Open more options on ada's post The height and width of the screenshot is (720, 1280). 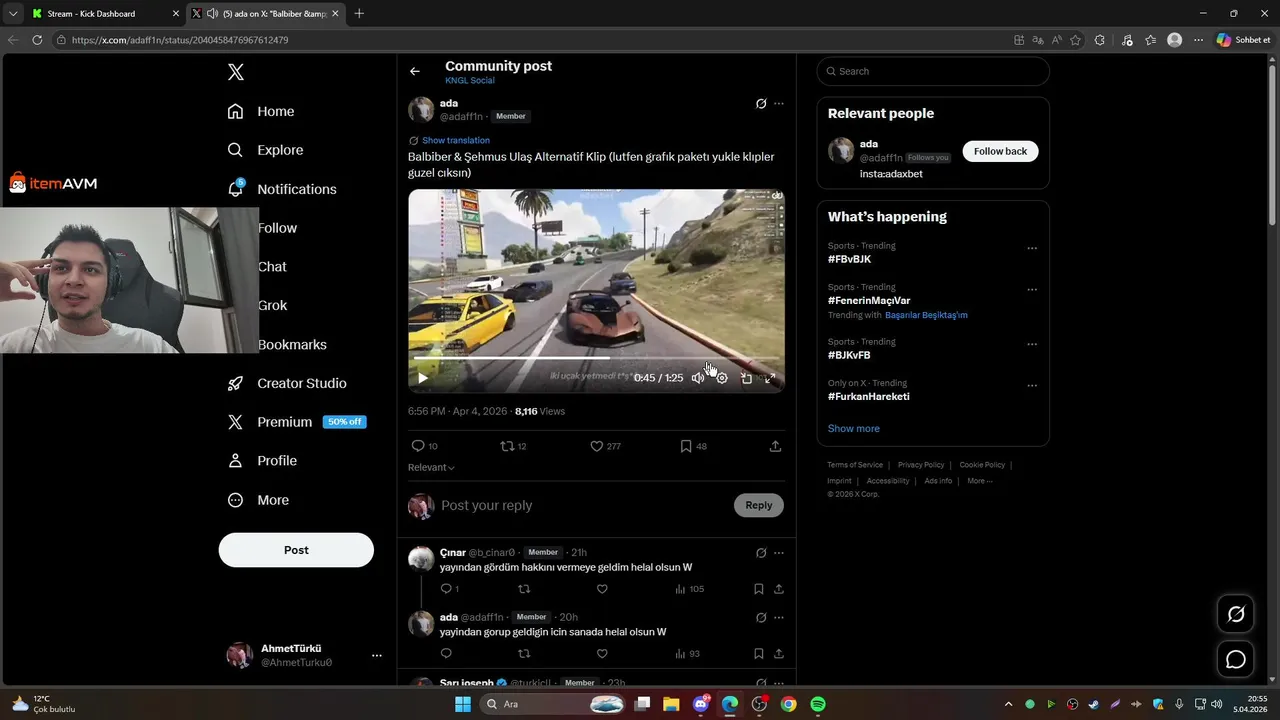tap(779, 104)
